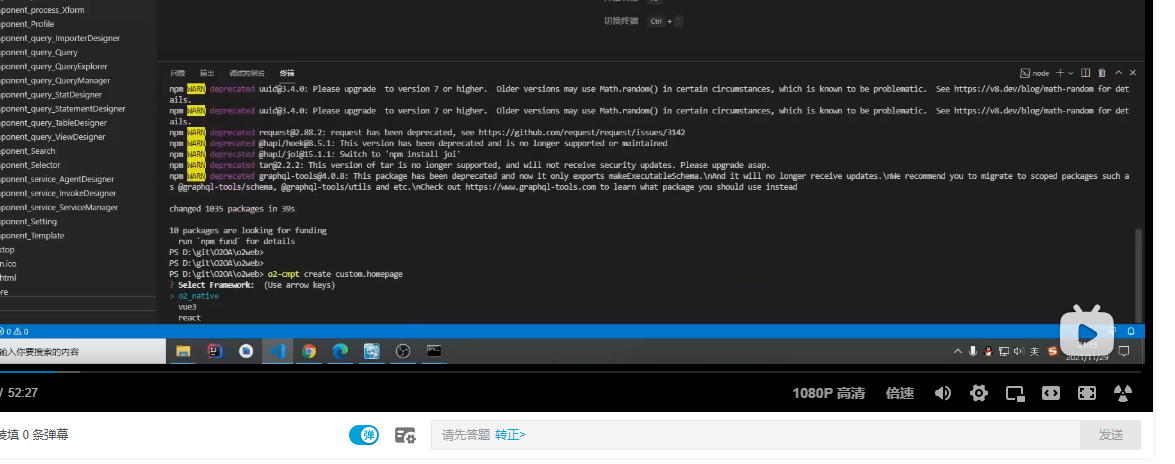Image resolution: width=1175 pixels, height=464 pixels.
Task: Enable picture-in-picture mode in the player
Action: tap(1015, 393)
